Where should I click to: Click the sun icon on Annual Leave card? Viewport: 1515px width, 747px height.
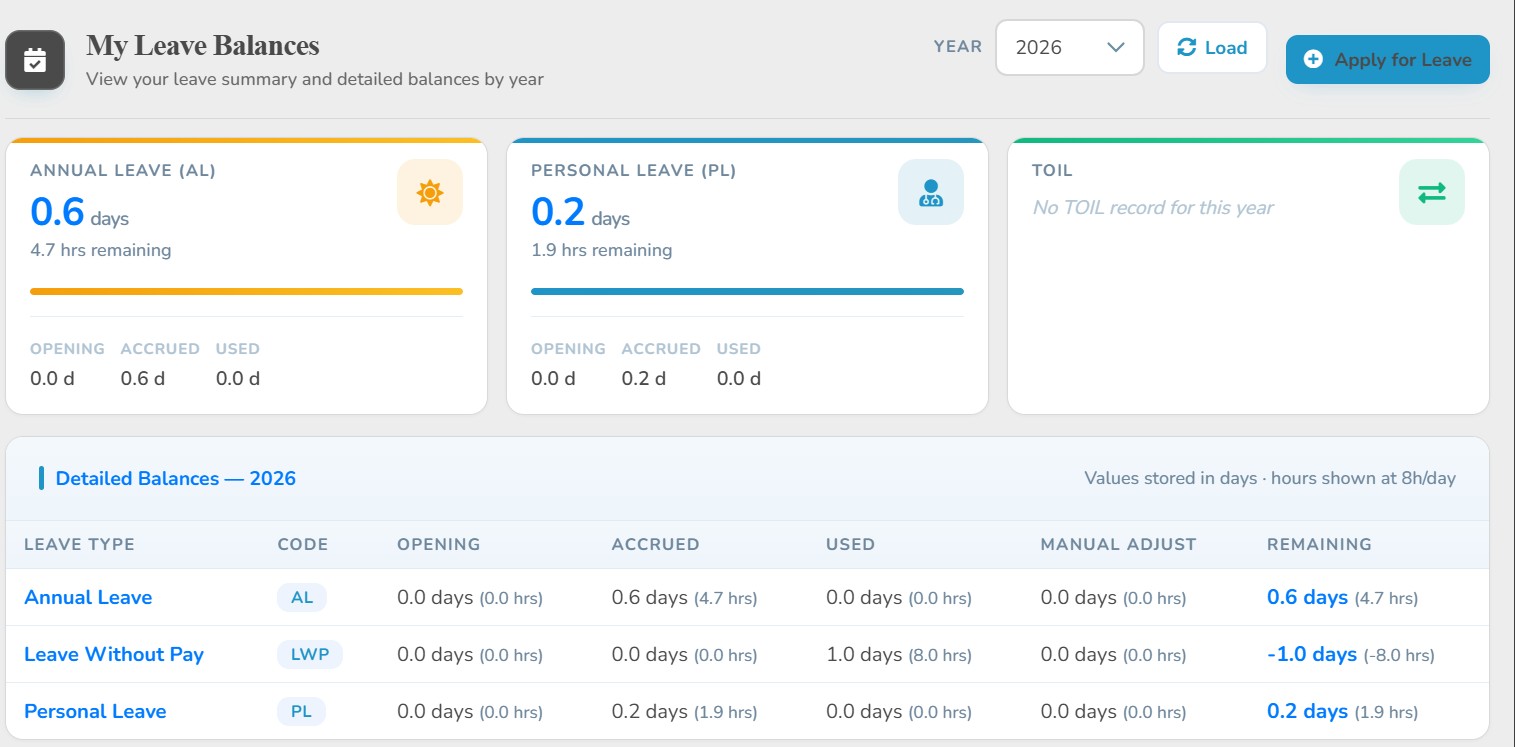pos(430,192)
